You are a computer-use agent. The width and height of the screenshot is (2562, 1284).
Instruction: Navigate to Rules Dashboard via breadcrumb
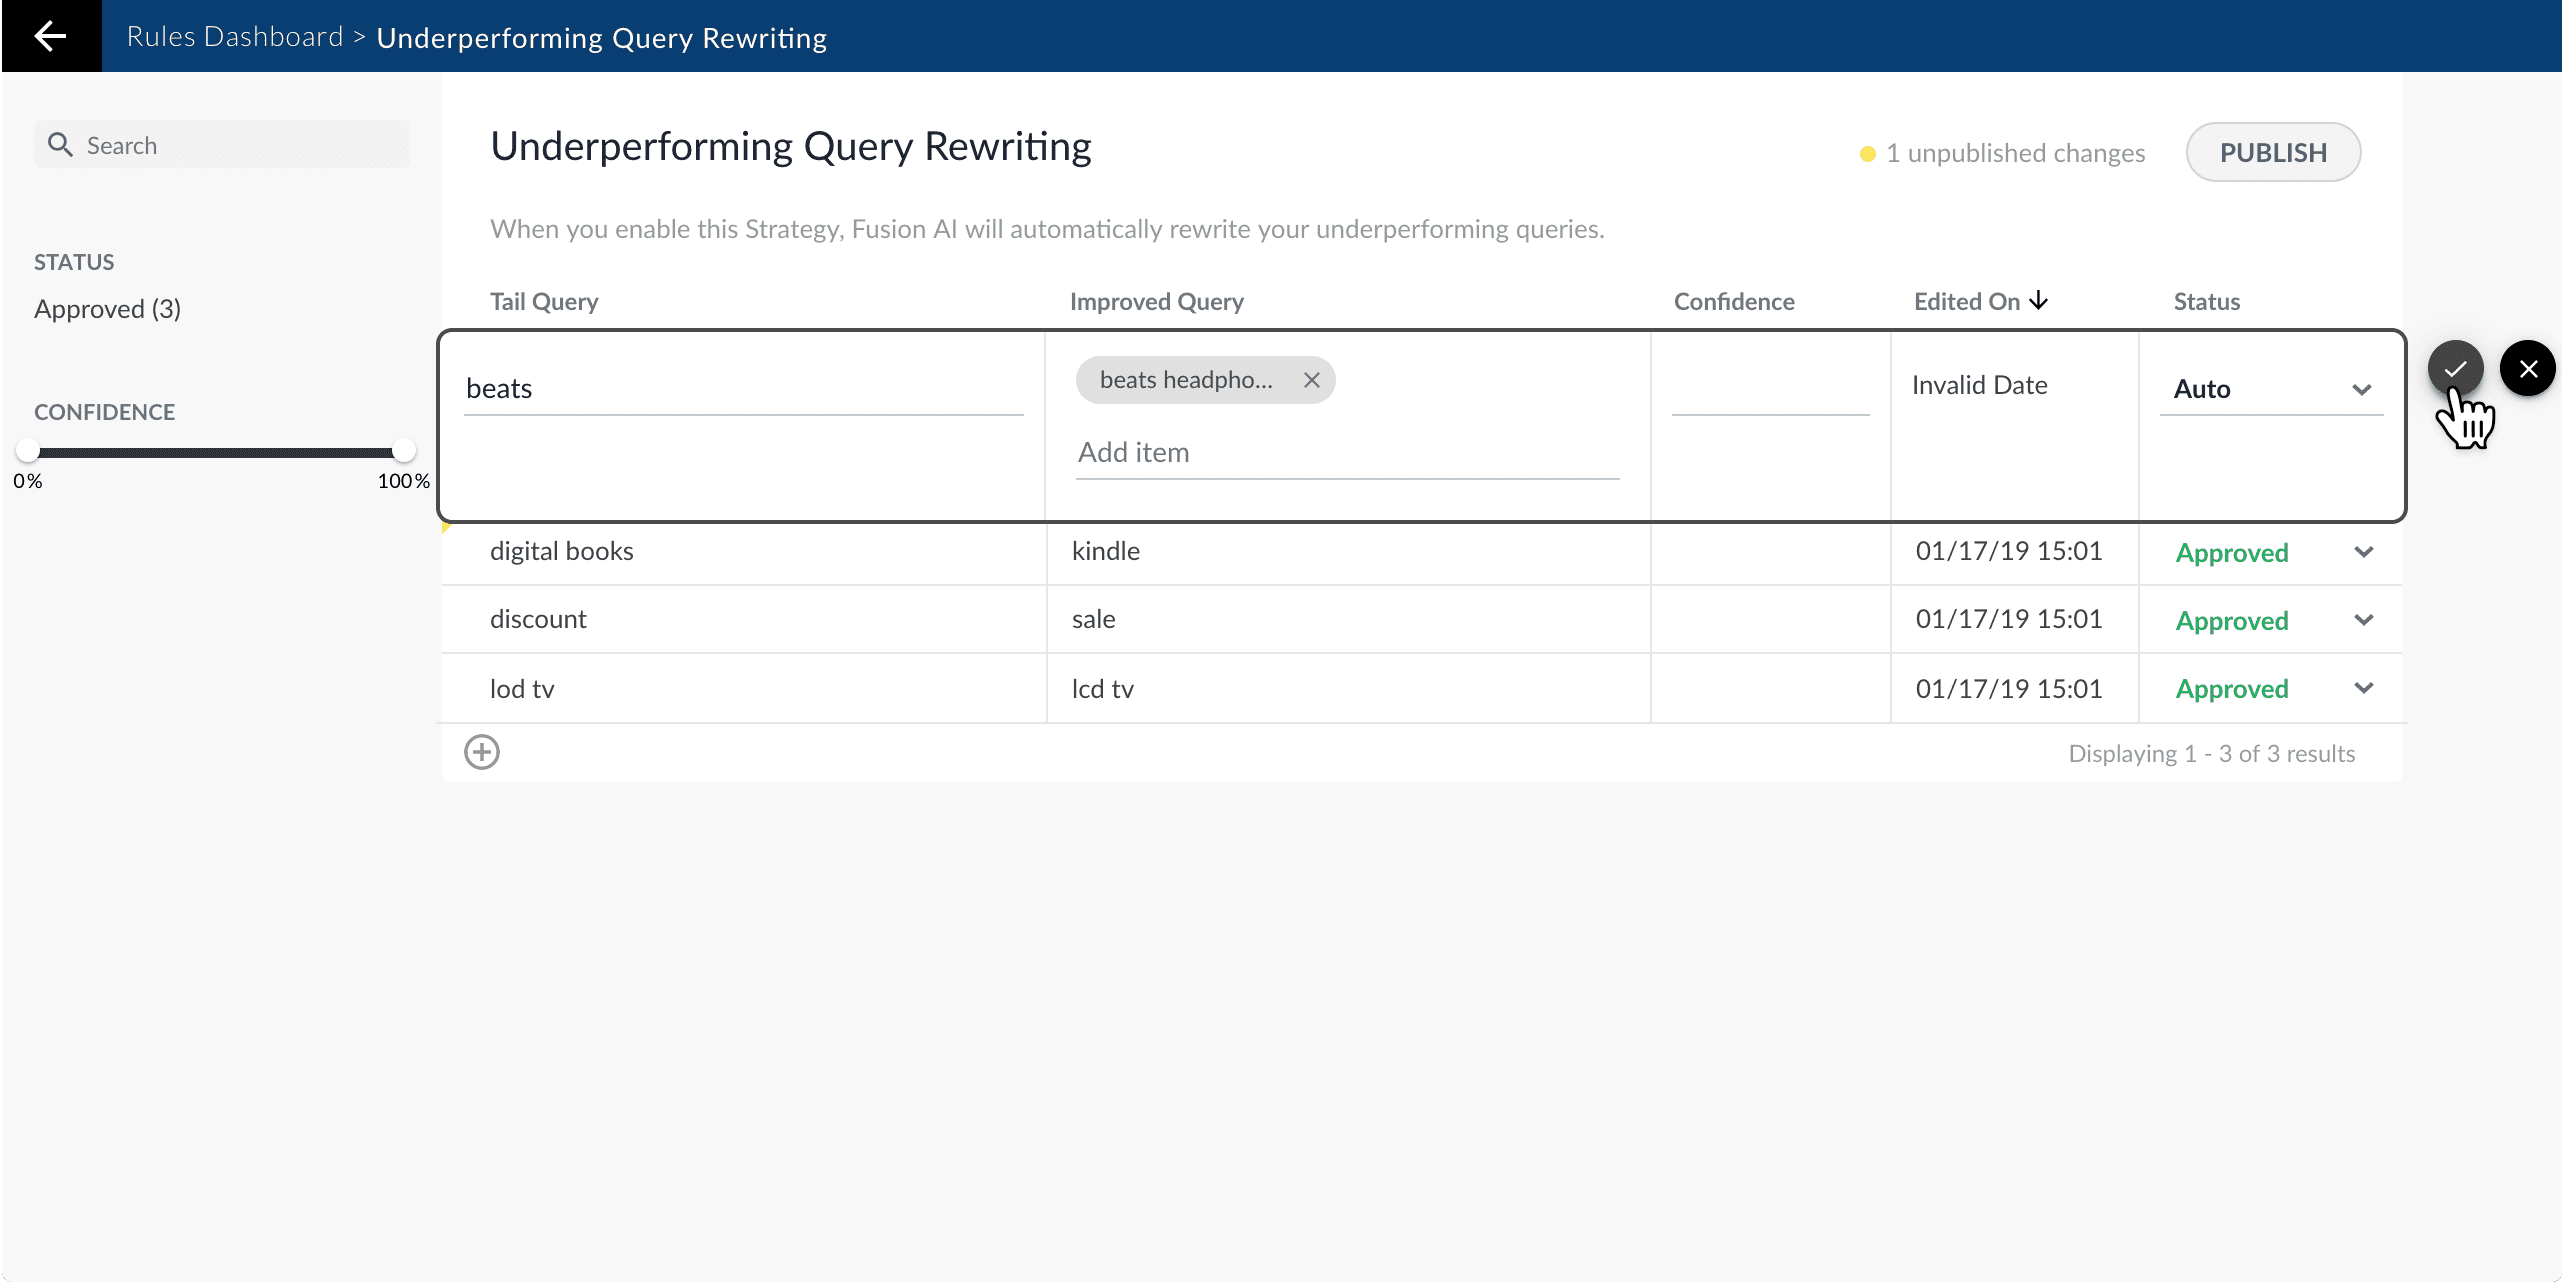235,36
